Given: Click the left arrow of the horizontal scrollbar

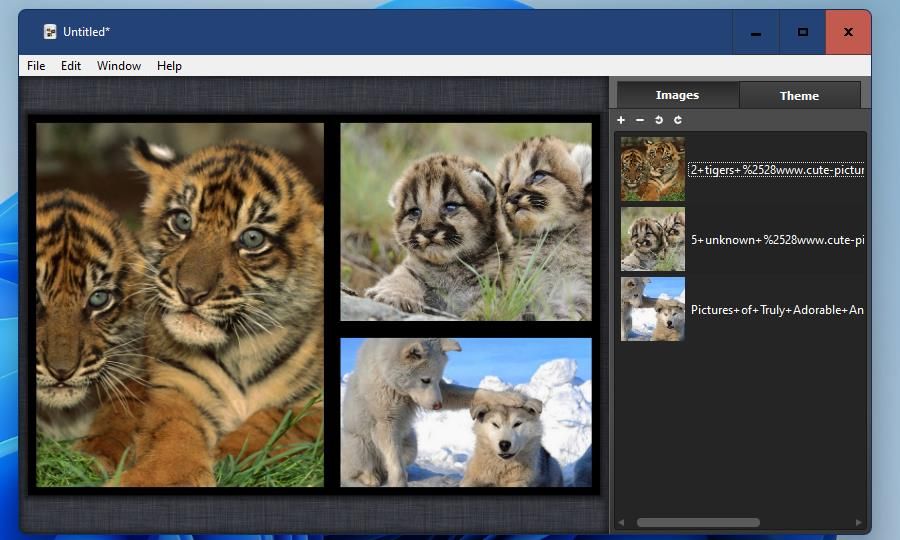Looking at the screenshot, I should 621,522.
